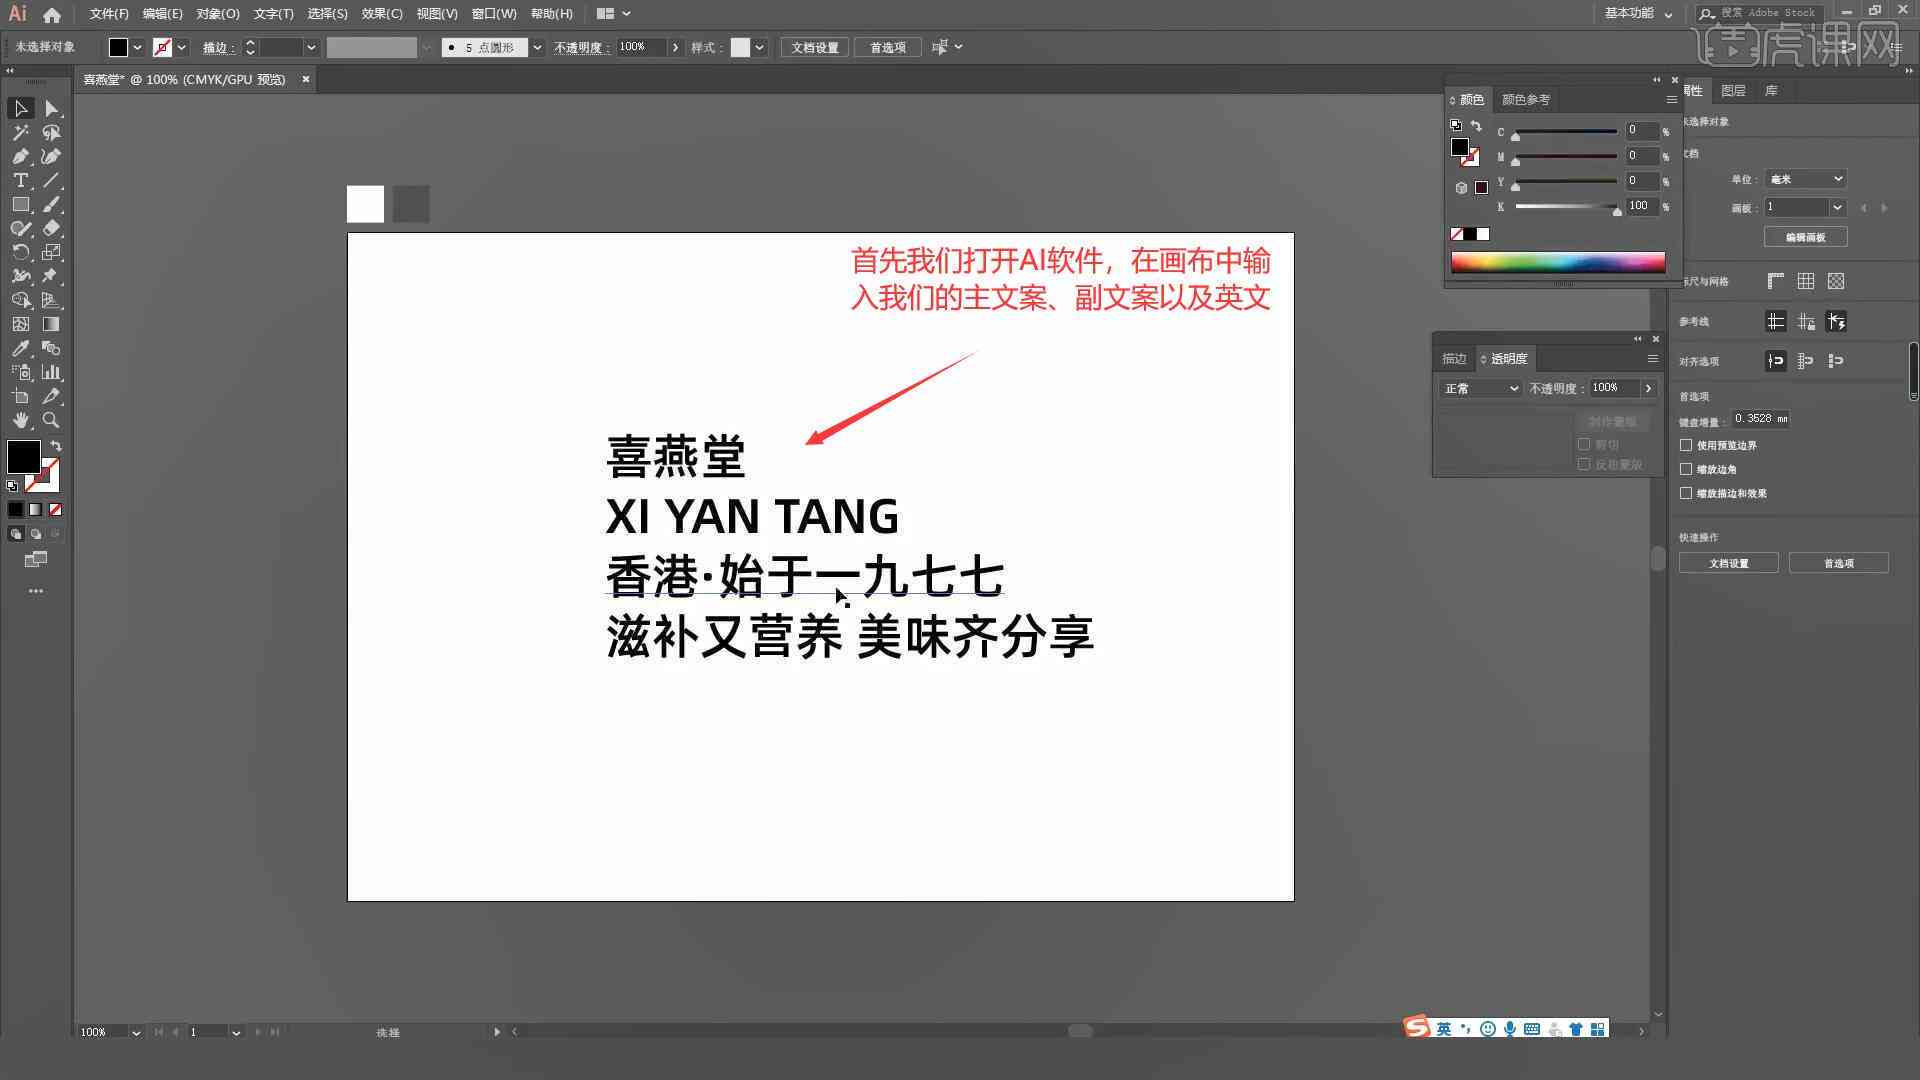Toggle 缩放角 checkbox
The width and height of the screenshot is (1920, 1080).
[1687, 469]
